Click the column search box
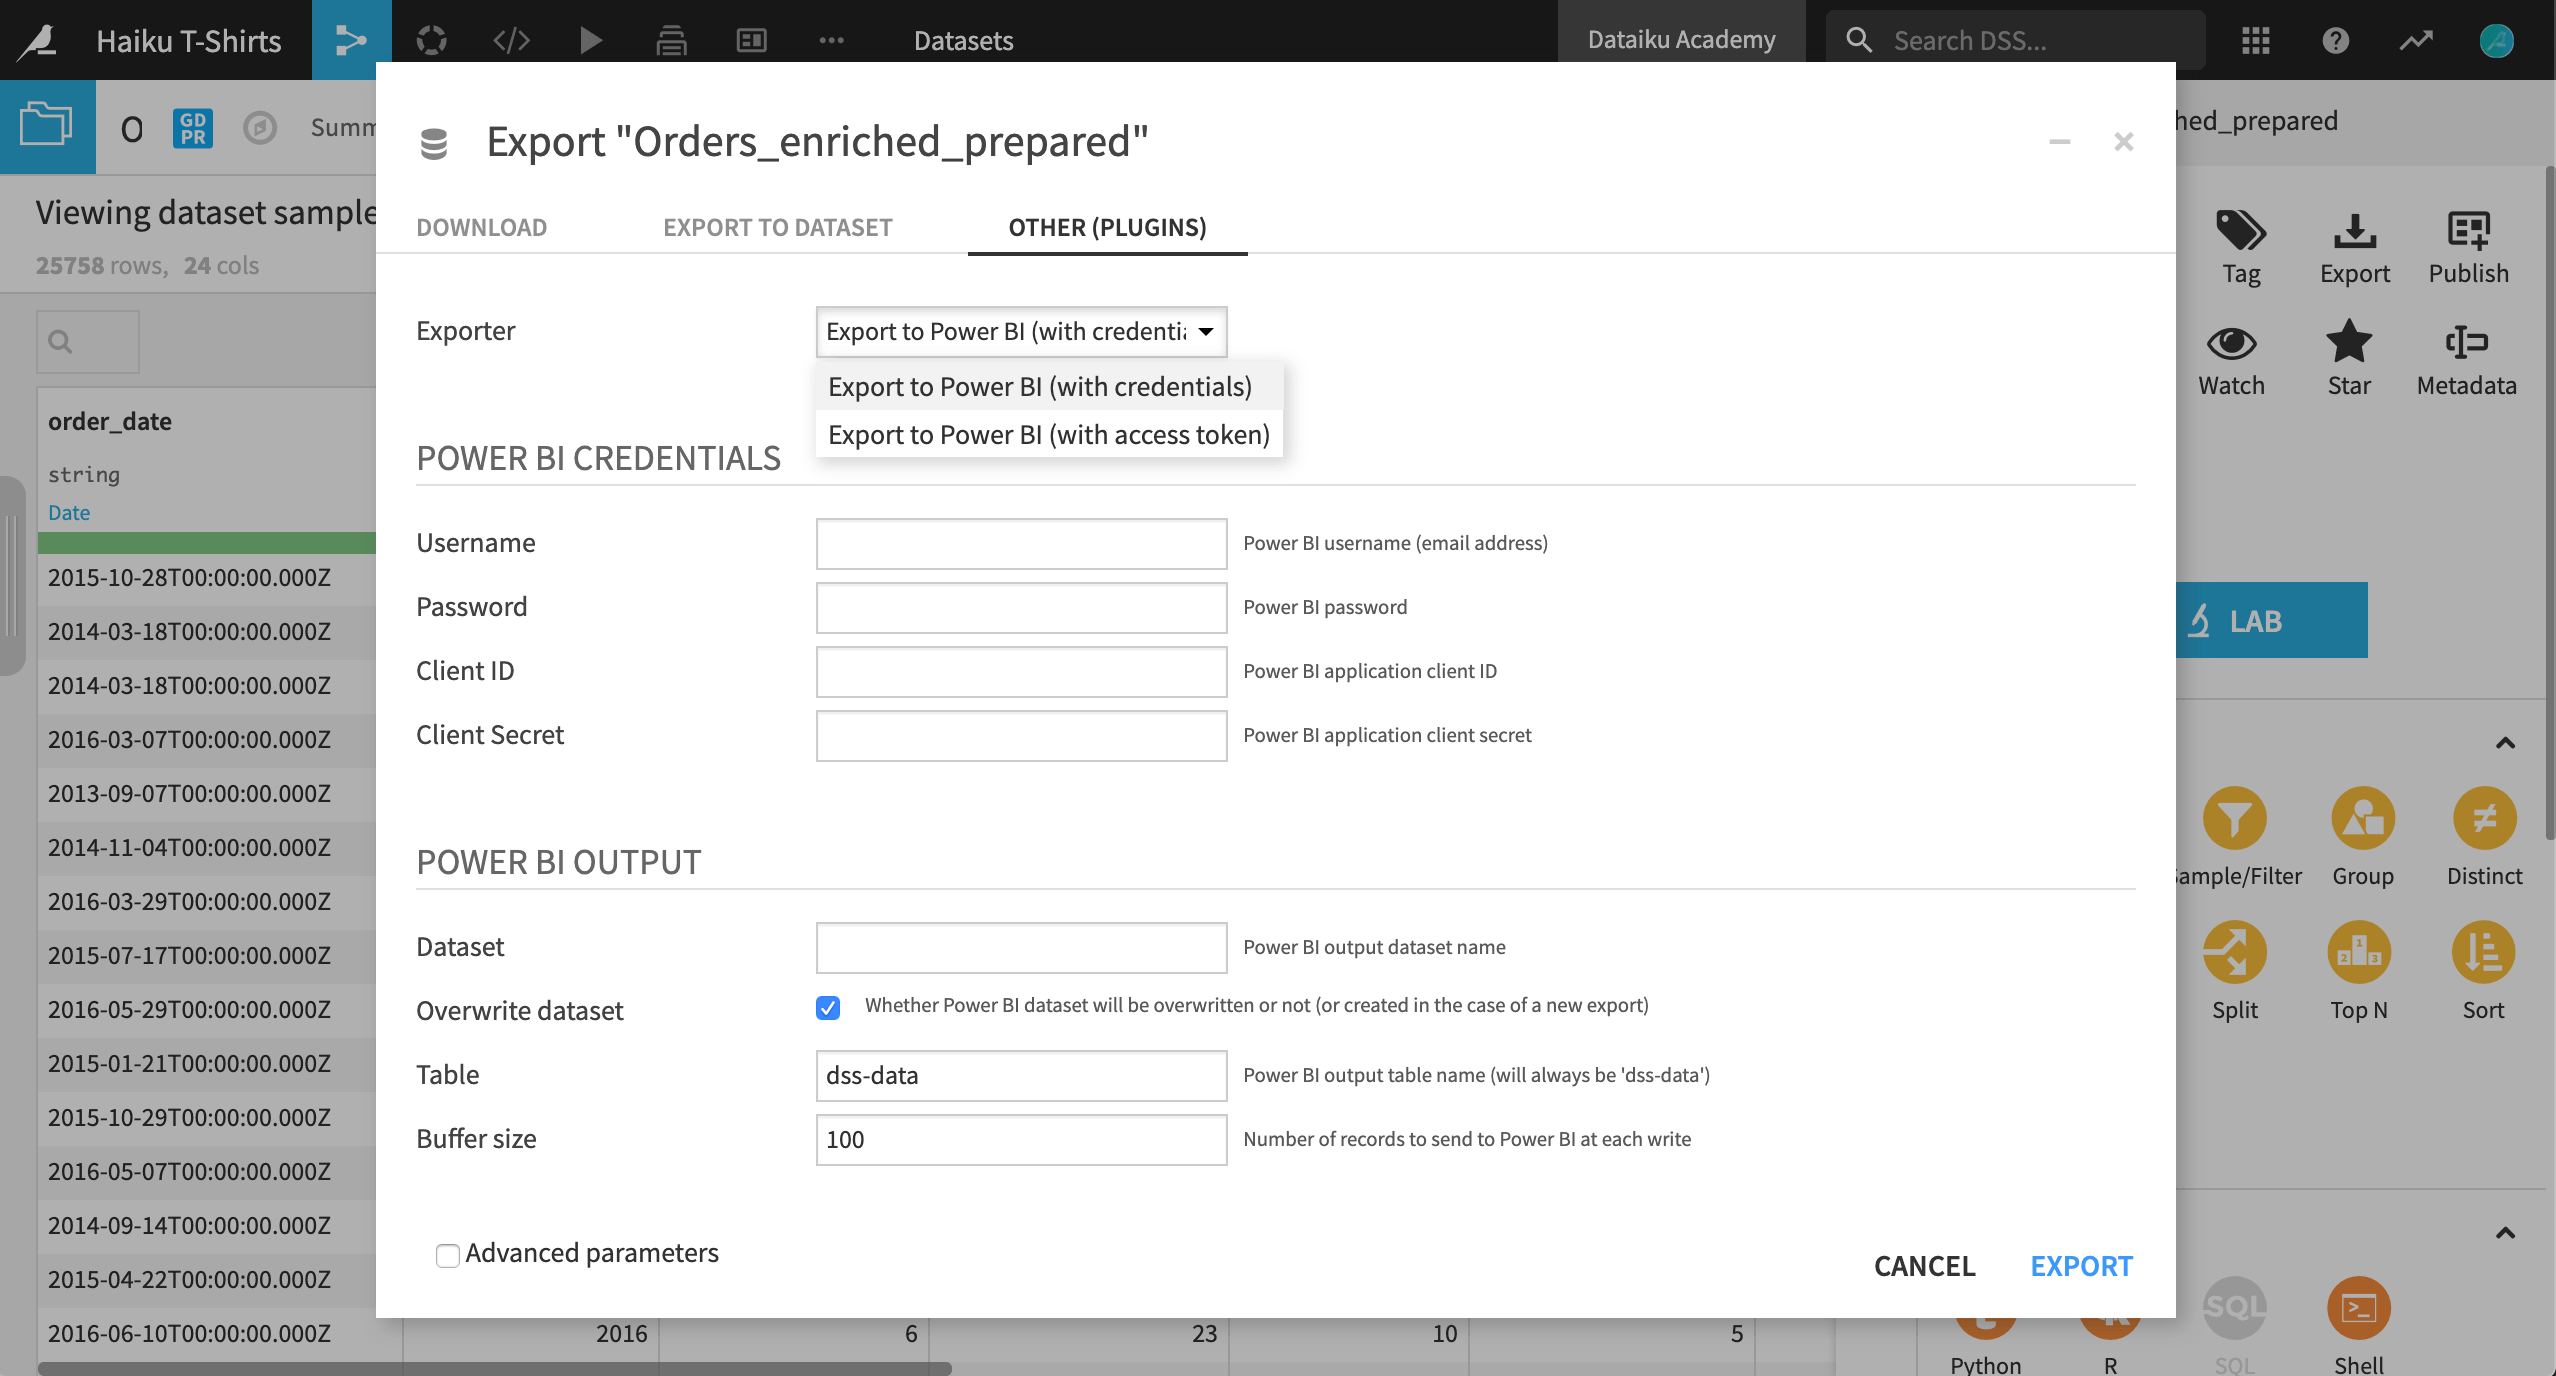This screenshot has height=1376, width=2556. 88,342
